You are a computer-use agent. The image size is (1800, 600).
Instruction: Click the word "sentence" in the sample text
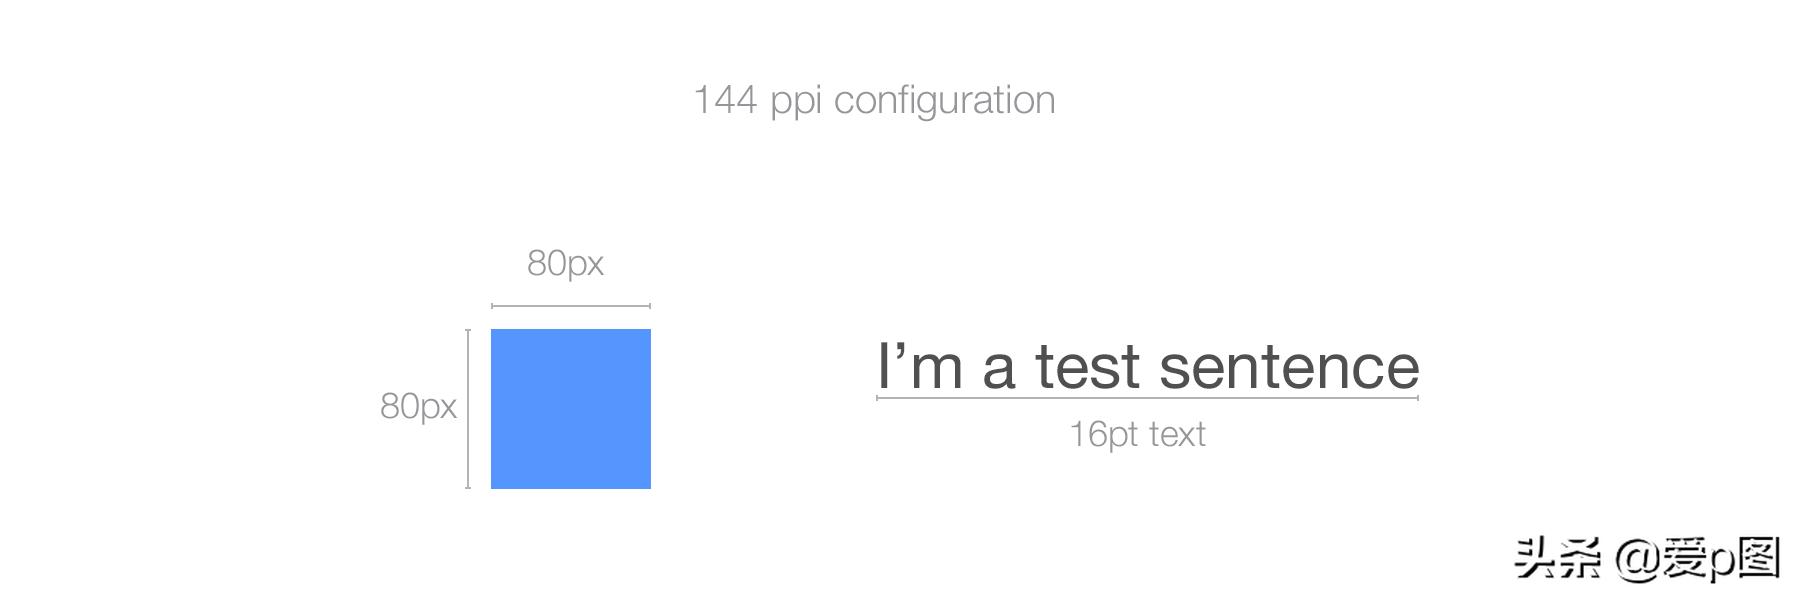pyautogui.click(x=1289, y=367)
